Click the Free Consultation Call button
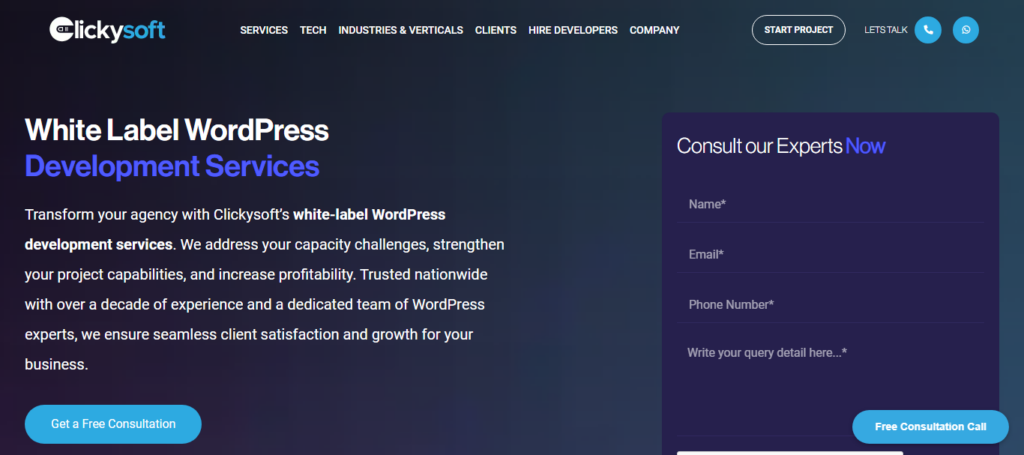This screenshot has height=455, width=1024. (930, 427)
